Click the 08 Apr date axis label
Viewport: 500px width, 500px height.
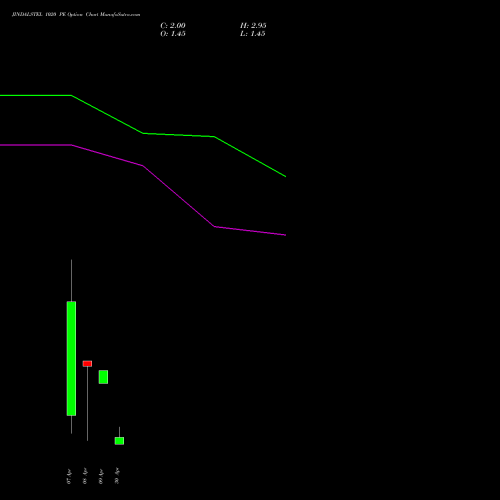85,476
